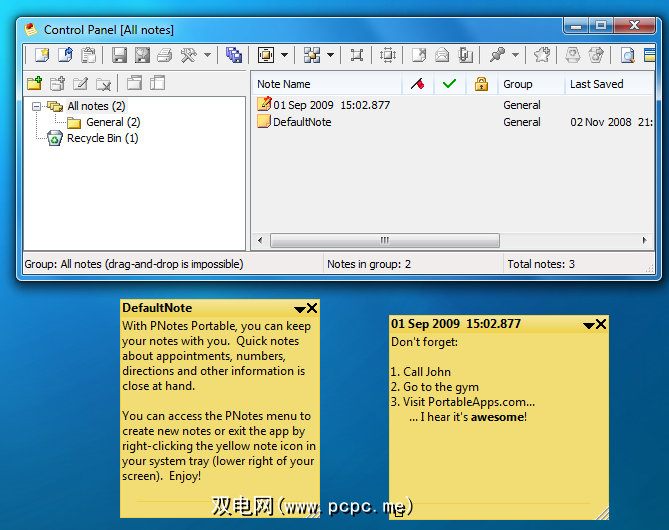The width and height of the screenshot is (669, 530).
Task: Create a new note from the toolbar
Action: tap(42, 55)
